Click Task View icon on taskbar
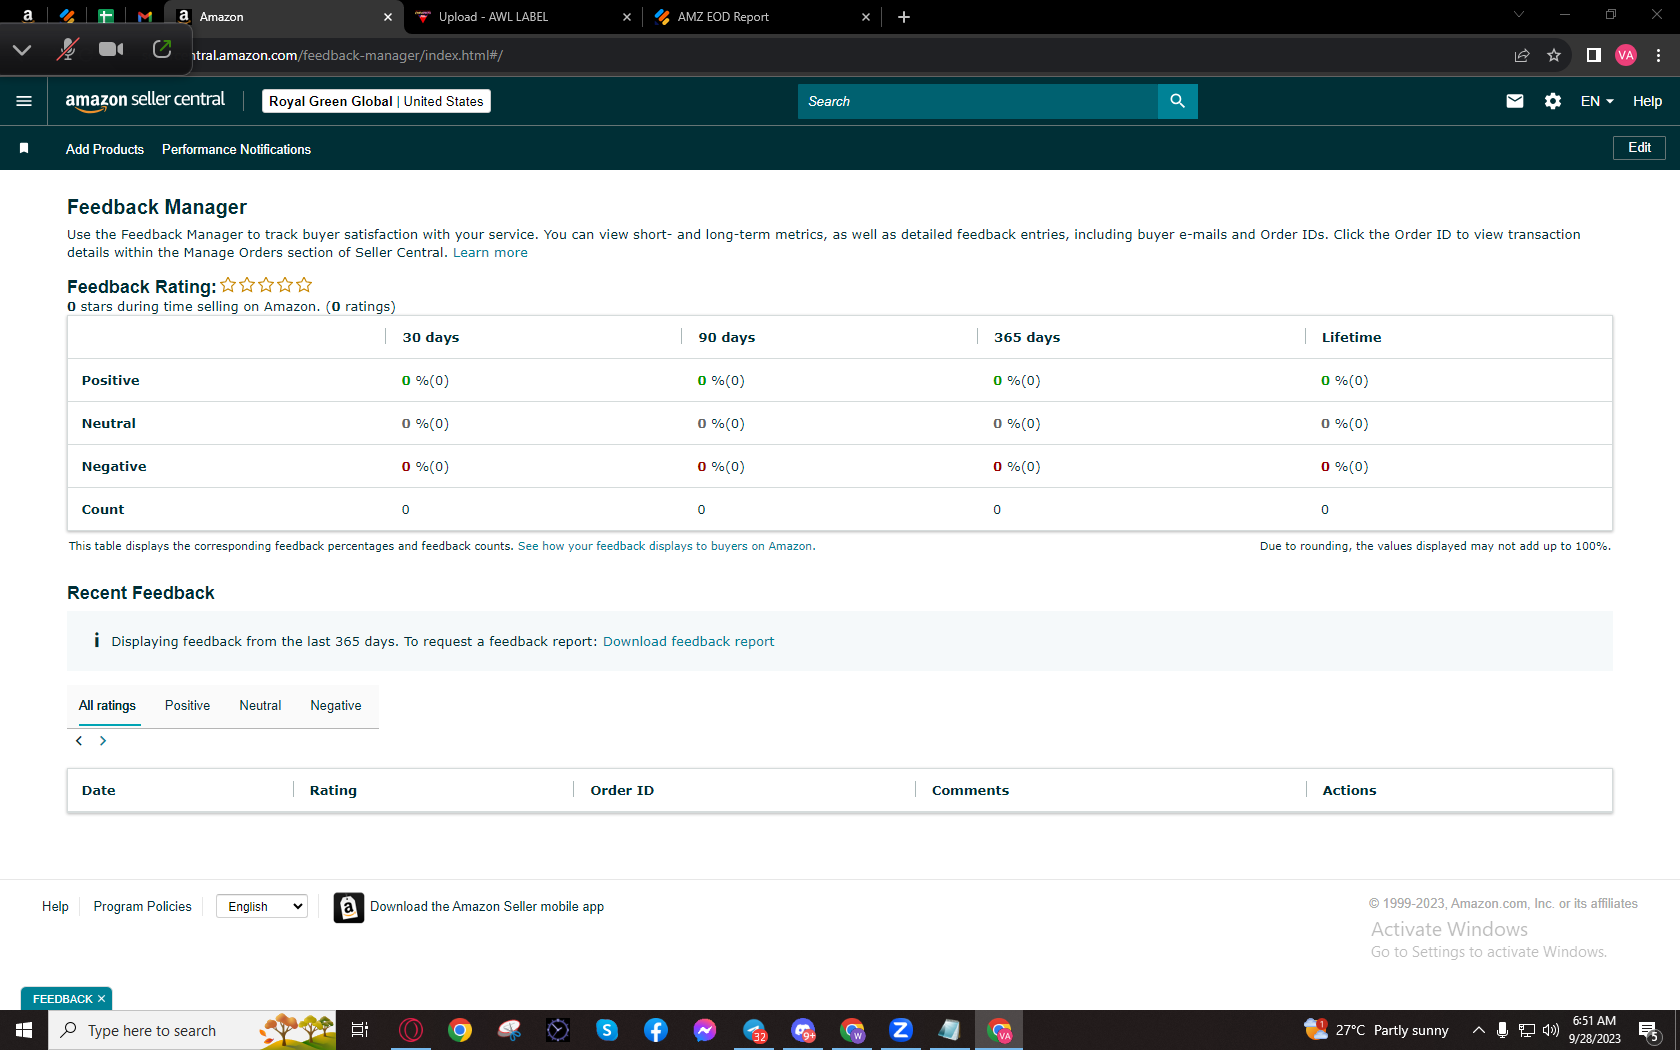The height and width of the screenshot is (1050, 1680). [x=360, y=1030]
